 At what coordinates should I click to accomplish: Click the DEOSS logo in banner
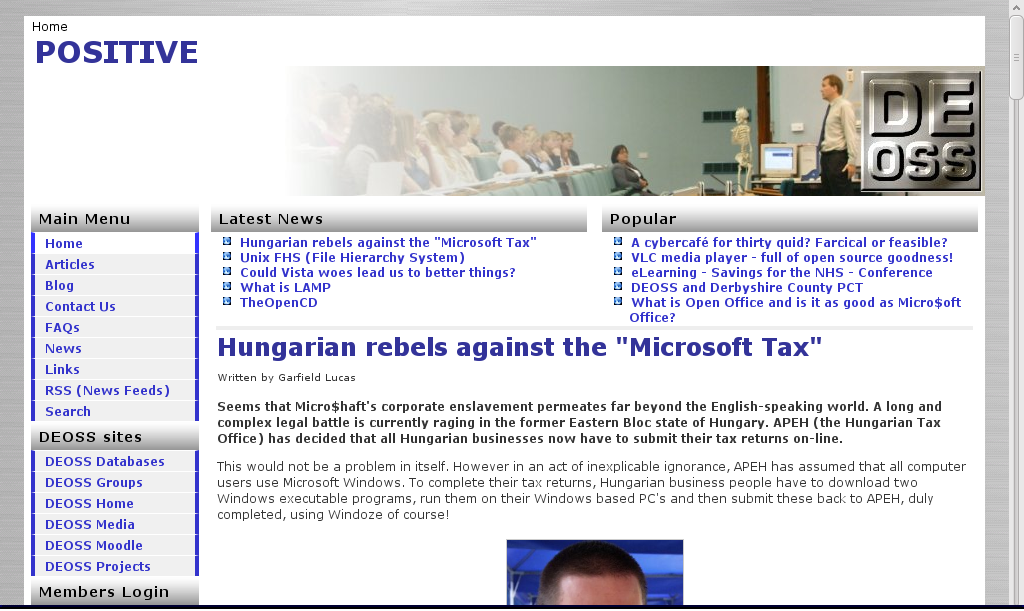[x=920, y=130]
